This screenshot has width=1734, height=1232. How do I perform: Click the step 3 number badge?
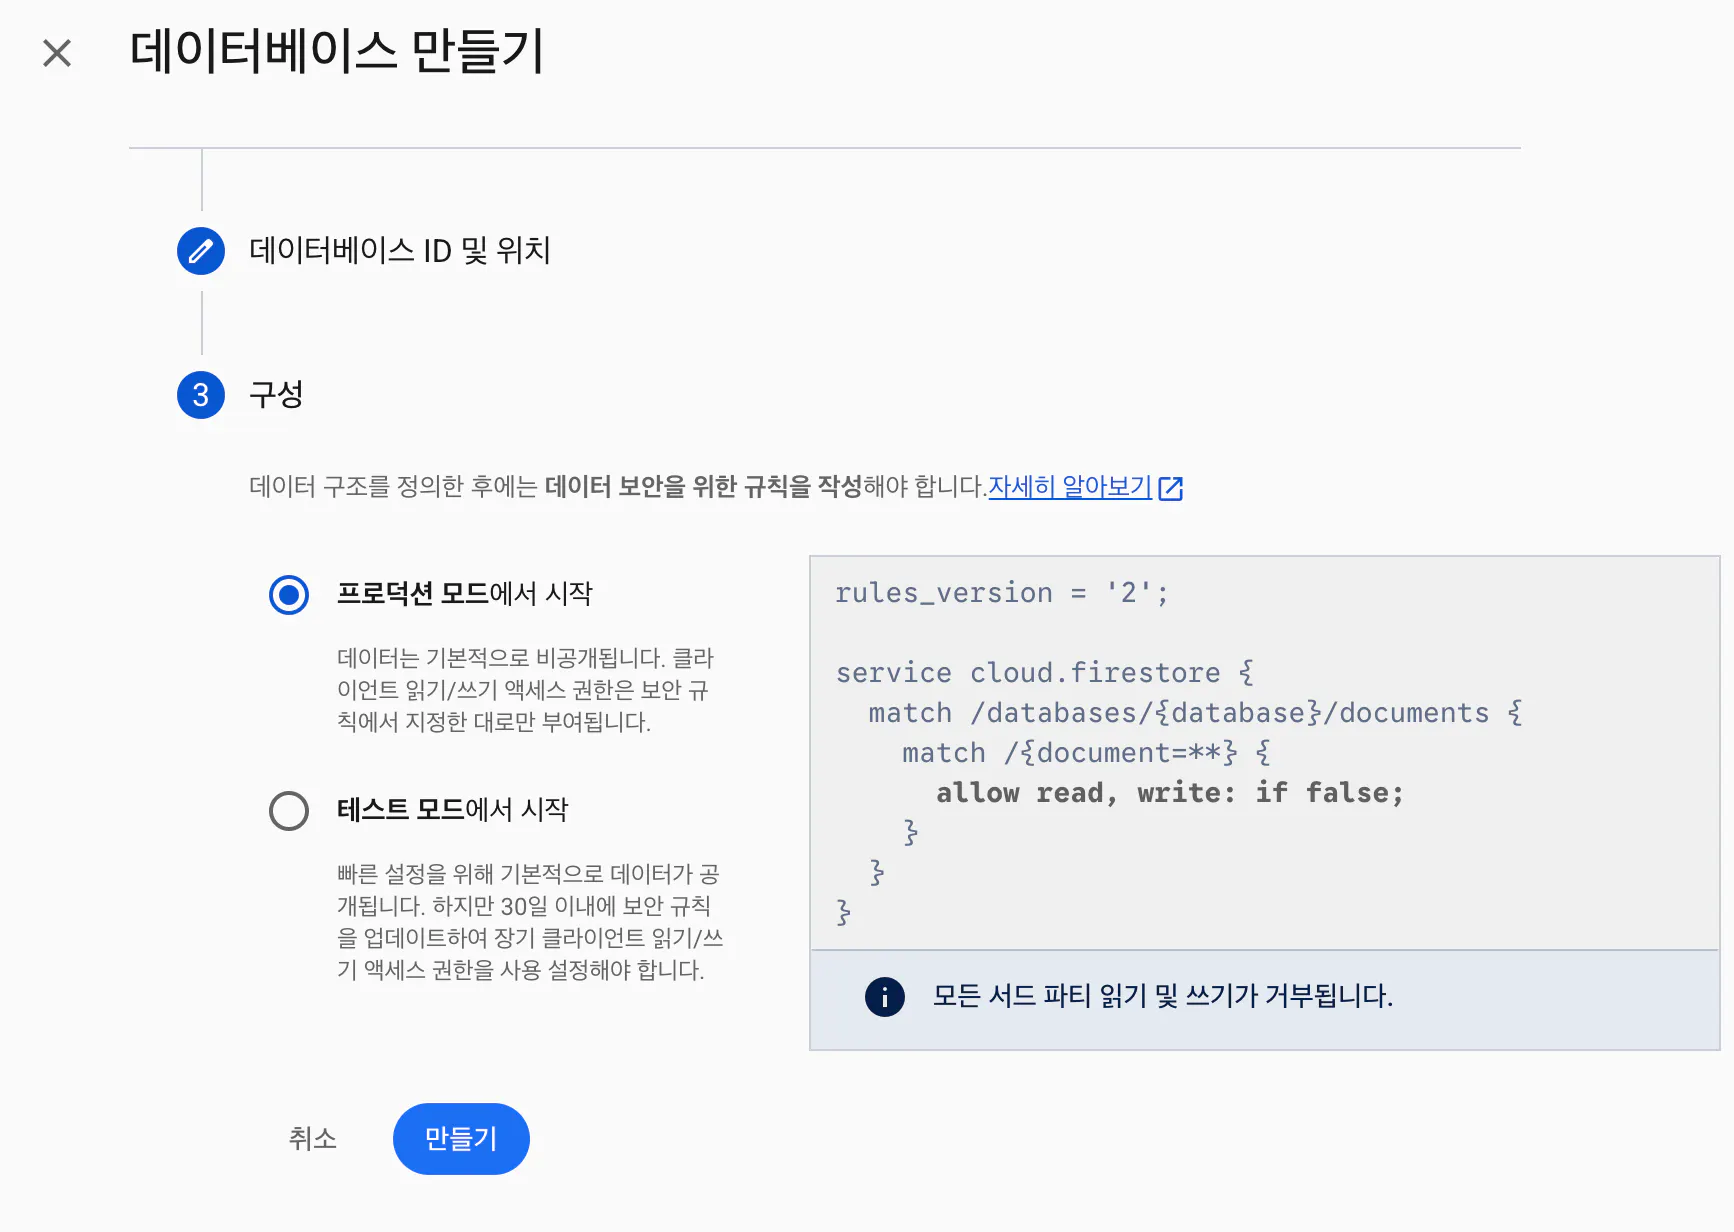201,395
